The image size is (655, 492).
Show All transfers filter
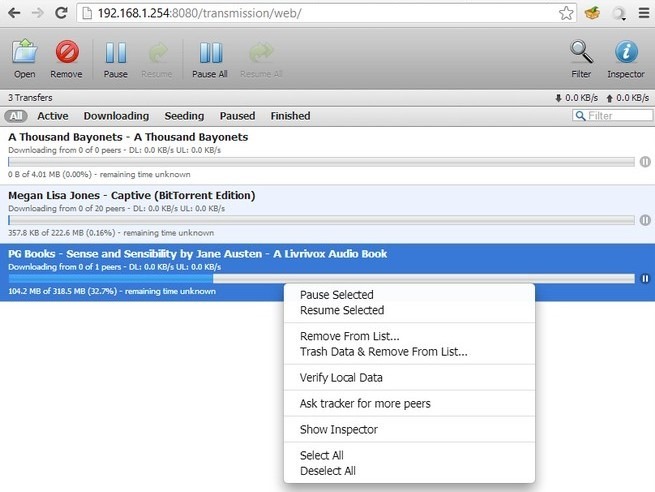click(x=16, y=116)
